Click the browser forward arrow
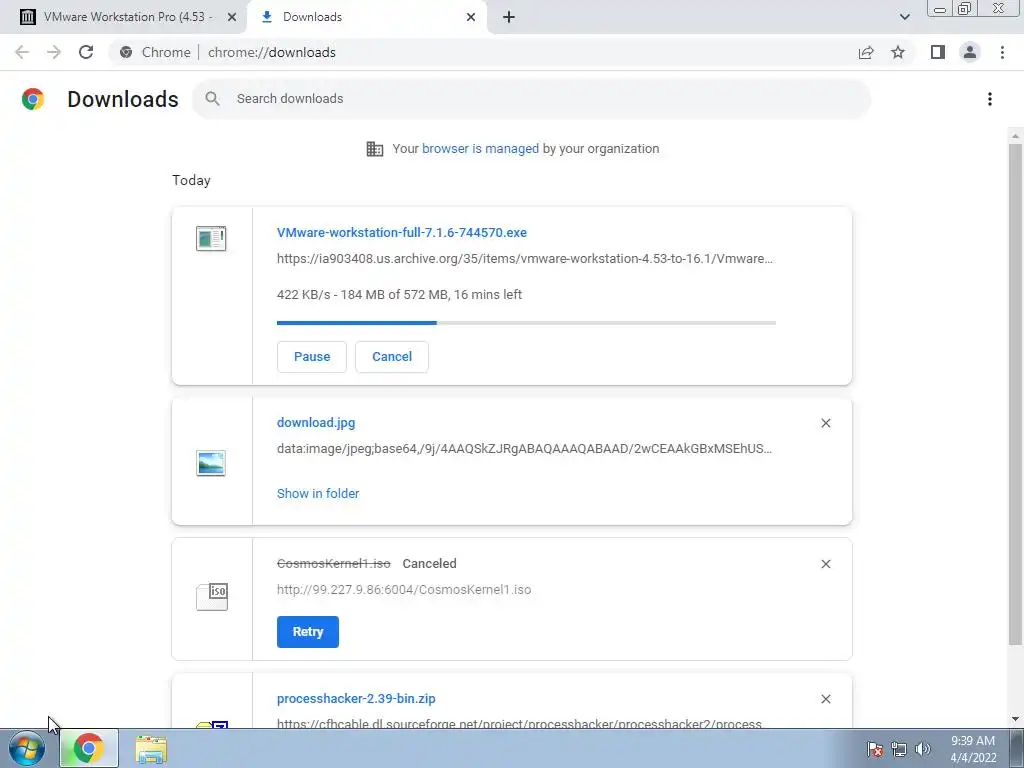The image size is (1024, 768). coord(54,52)
